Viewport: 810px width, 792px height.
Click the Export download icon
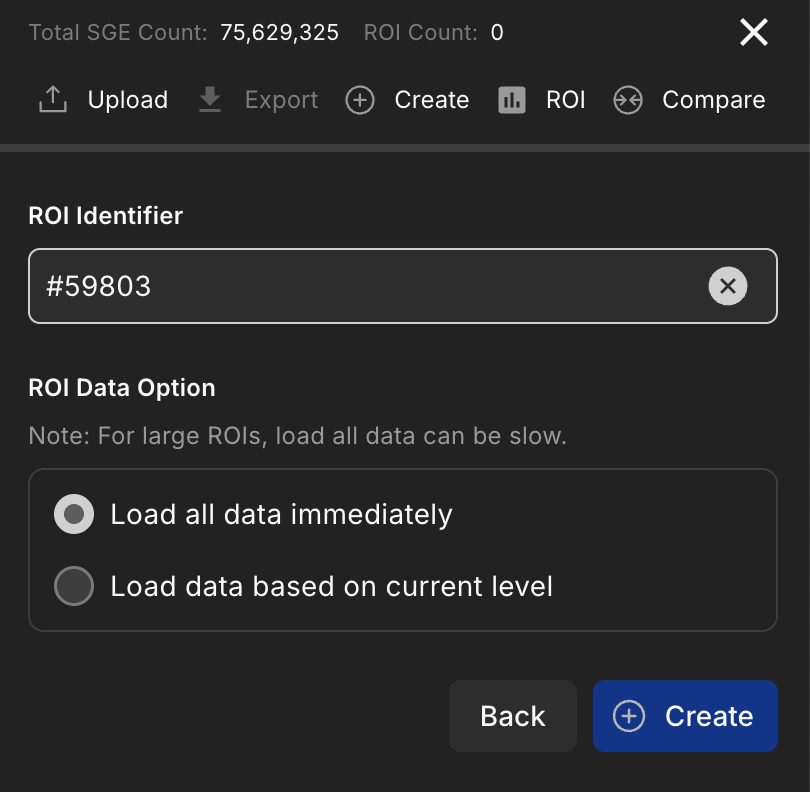tap(210, 99)
